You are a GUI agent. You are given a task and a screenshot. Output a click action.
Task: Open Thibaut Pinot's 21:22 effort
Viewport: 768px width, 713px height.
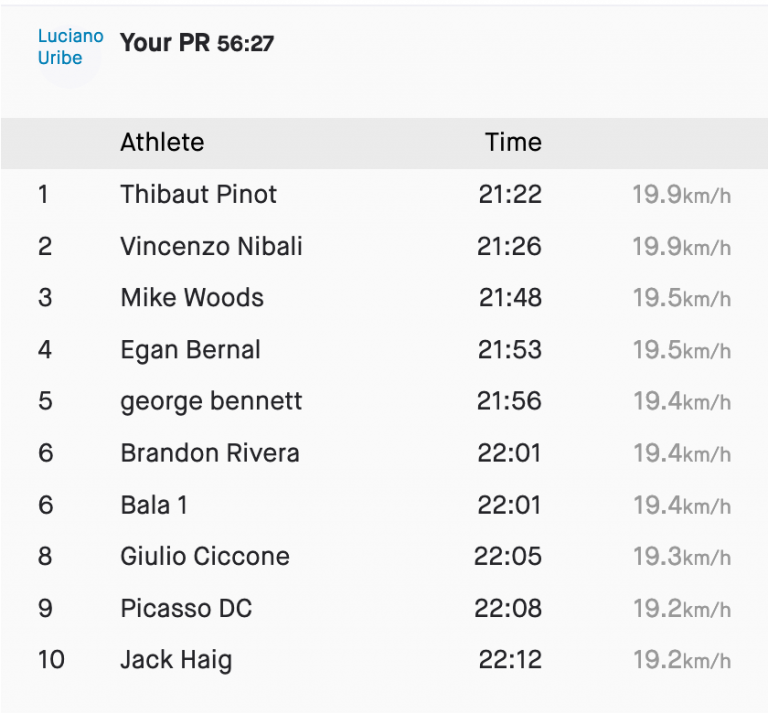pyautogui.click(x=510, y=194)
